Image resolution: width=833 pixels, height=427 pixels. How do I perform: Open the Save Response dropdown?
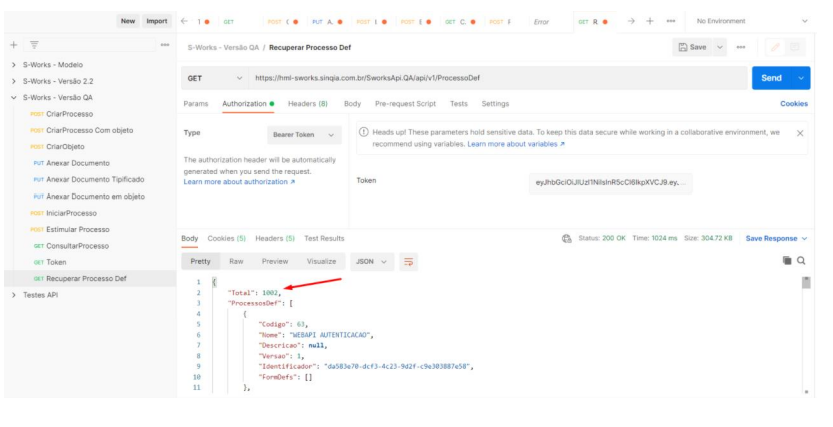[x=776, y=238]
